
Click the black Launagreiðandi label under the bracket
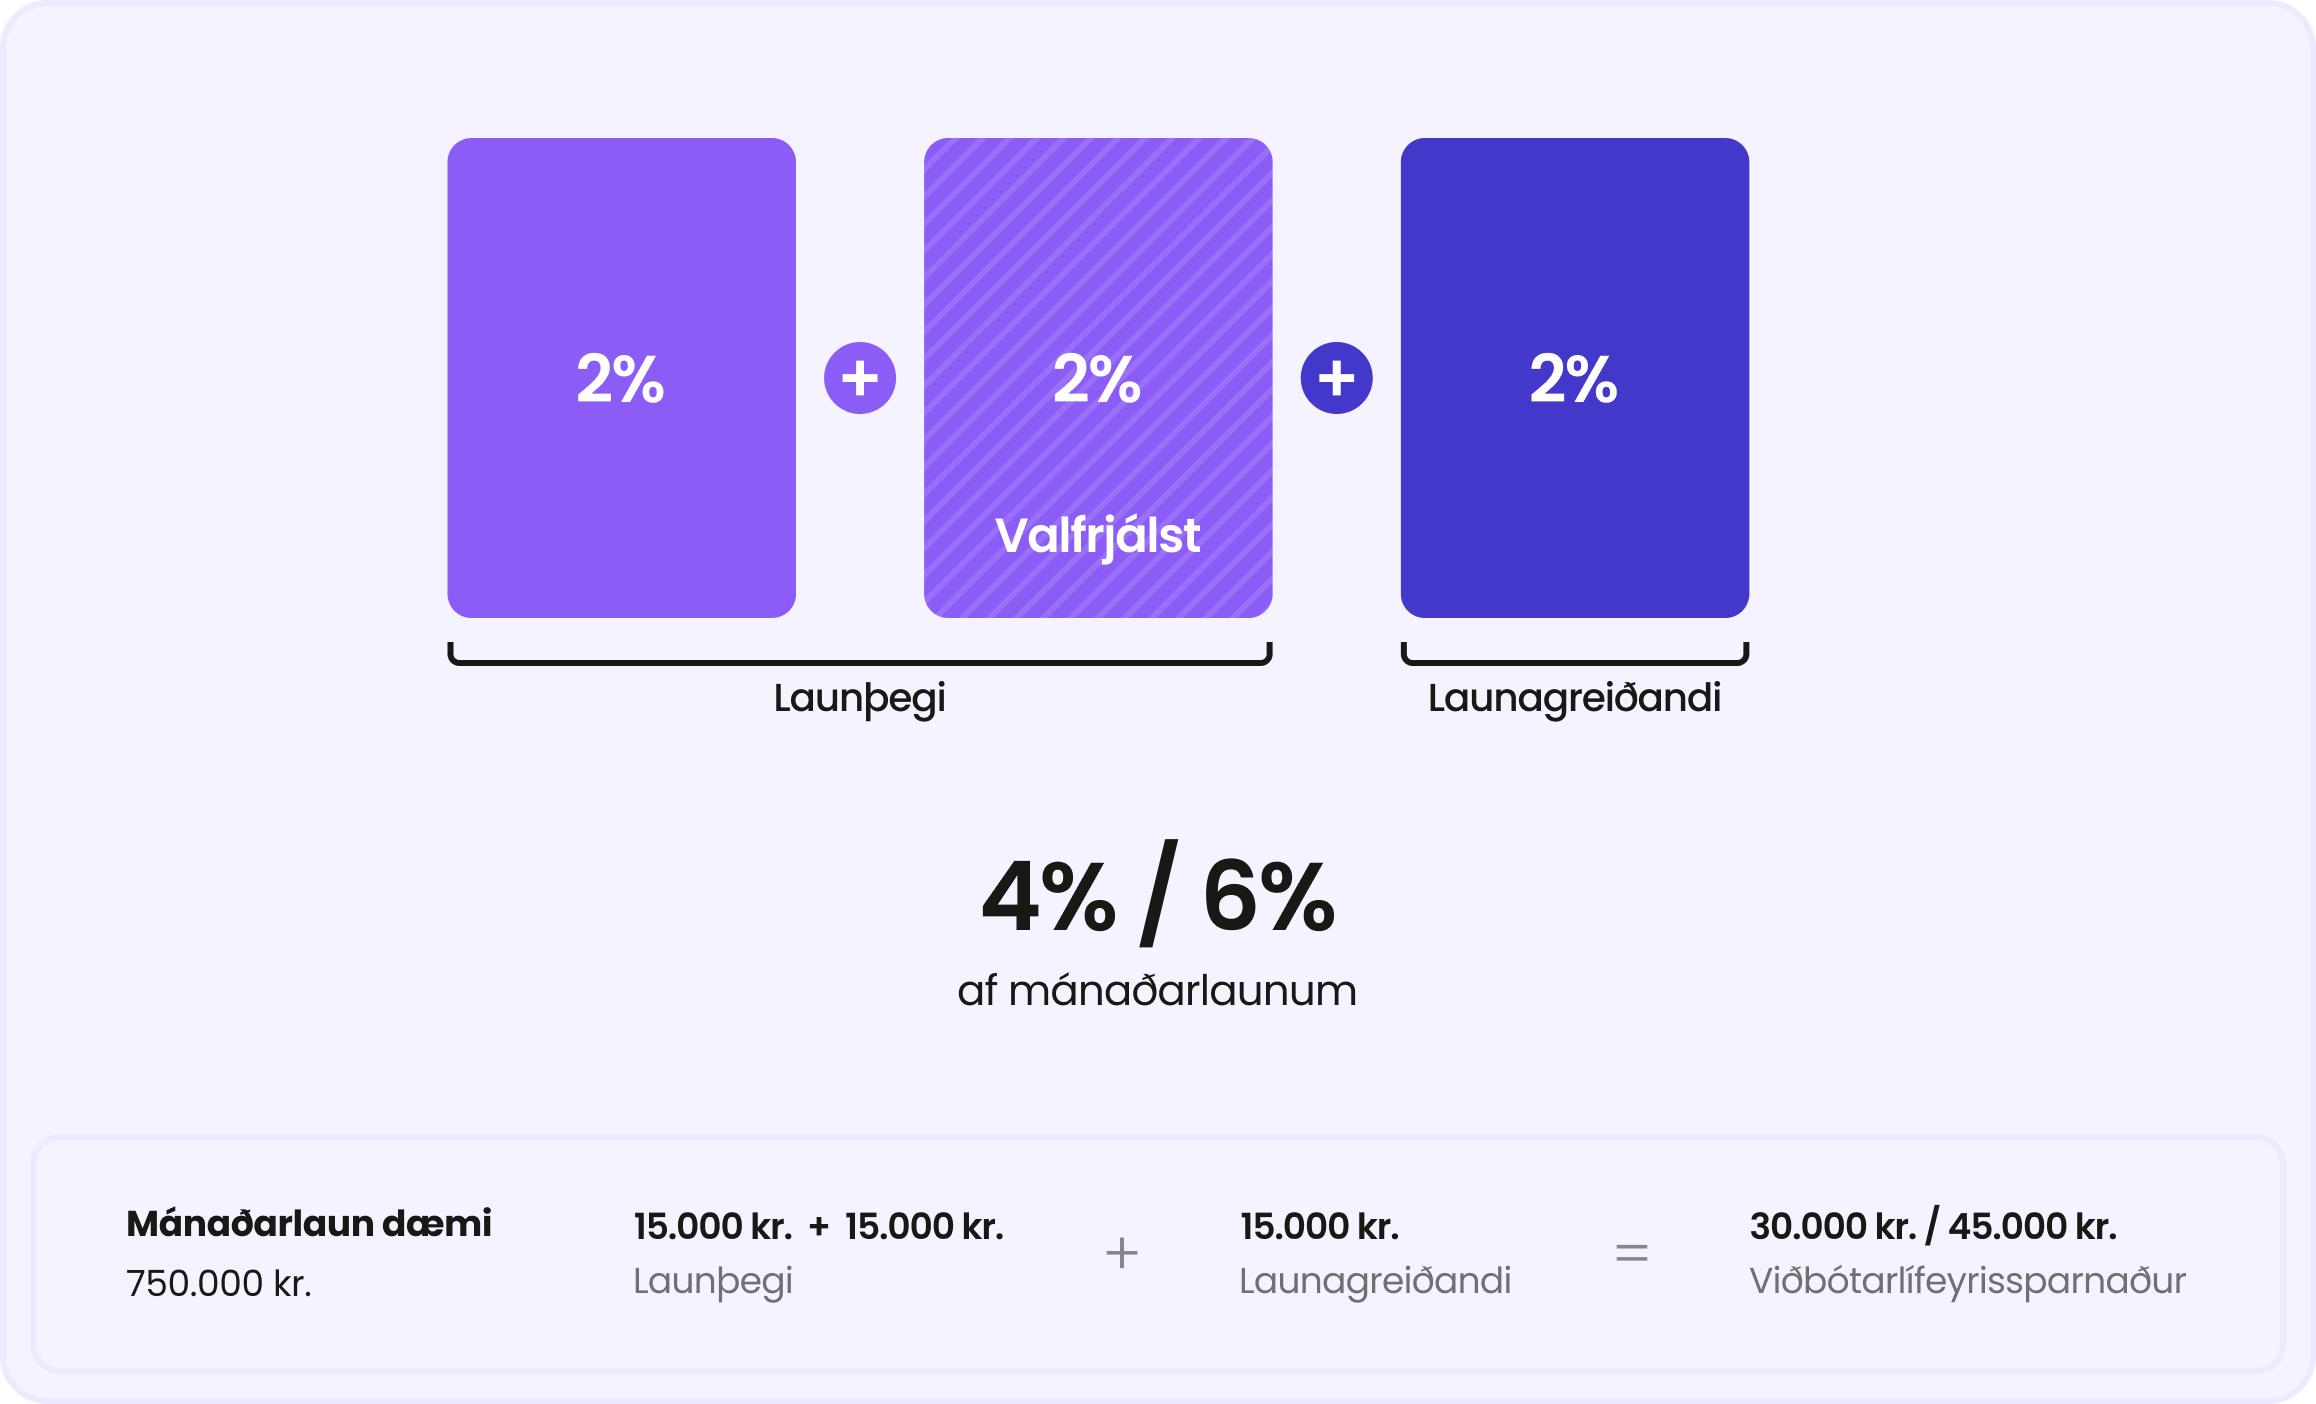click(x=1574, y=698)
